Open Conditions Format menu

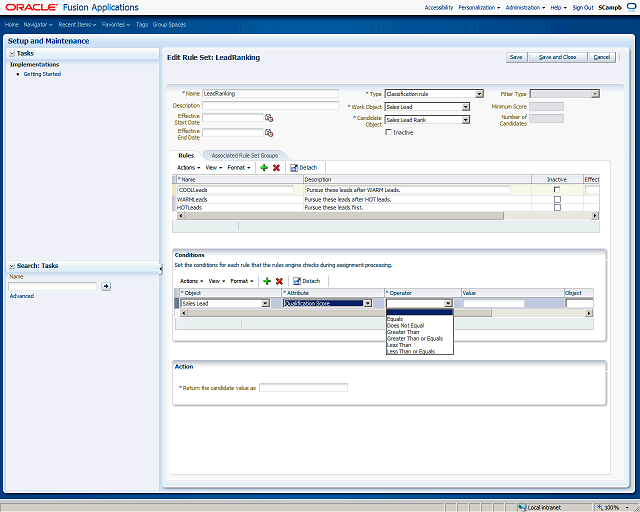(x=242, y=281)
